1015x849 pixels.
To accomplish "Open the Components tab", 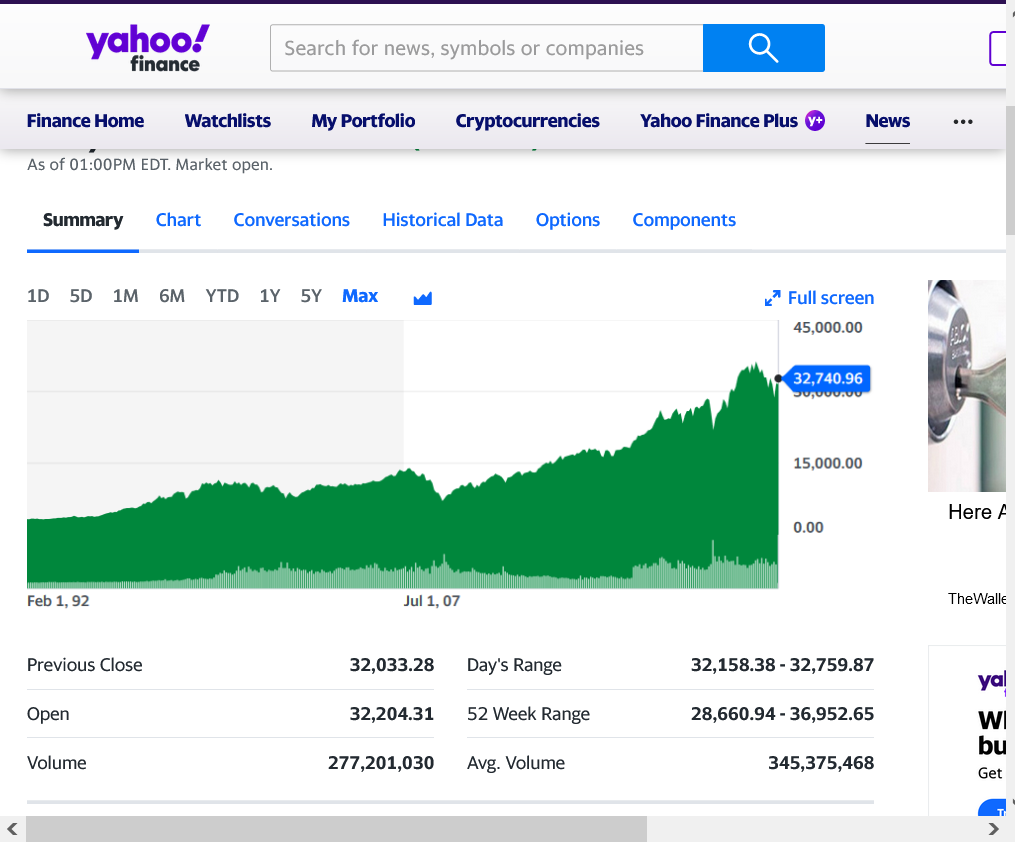I will tap(684, 220).
